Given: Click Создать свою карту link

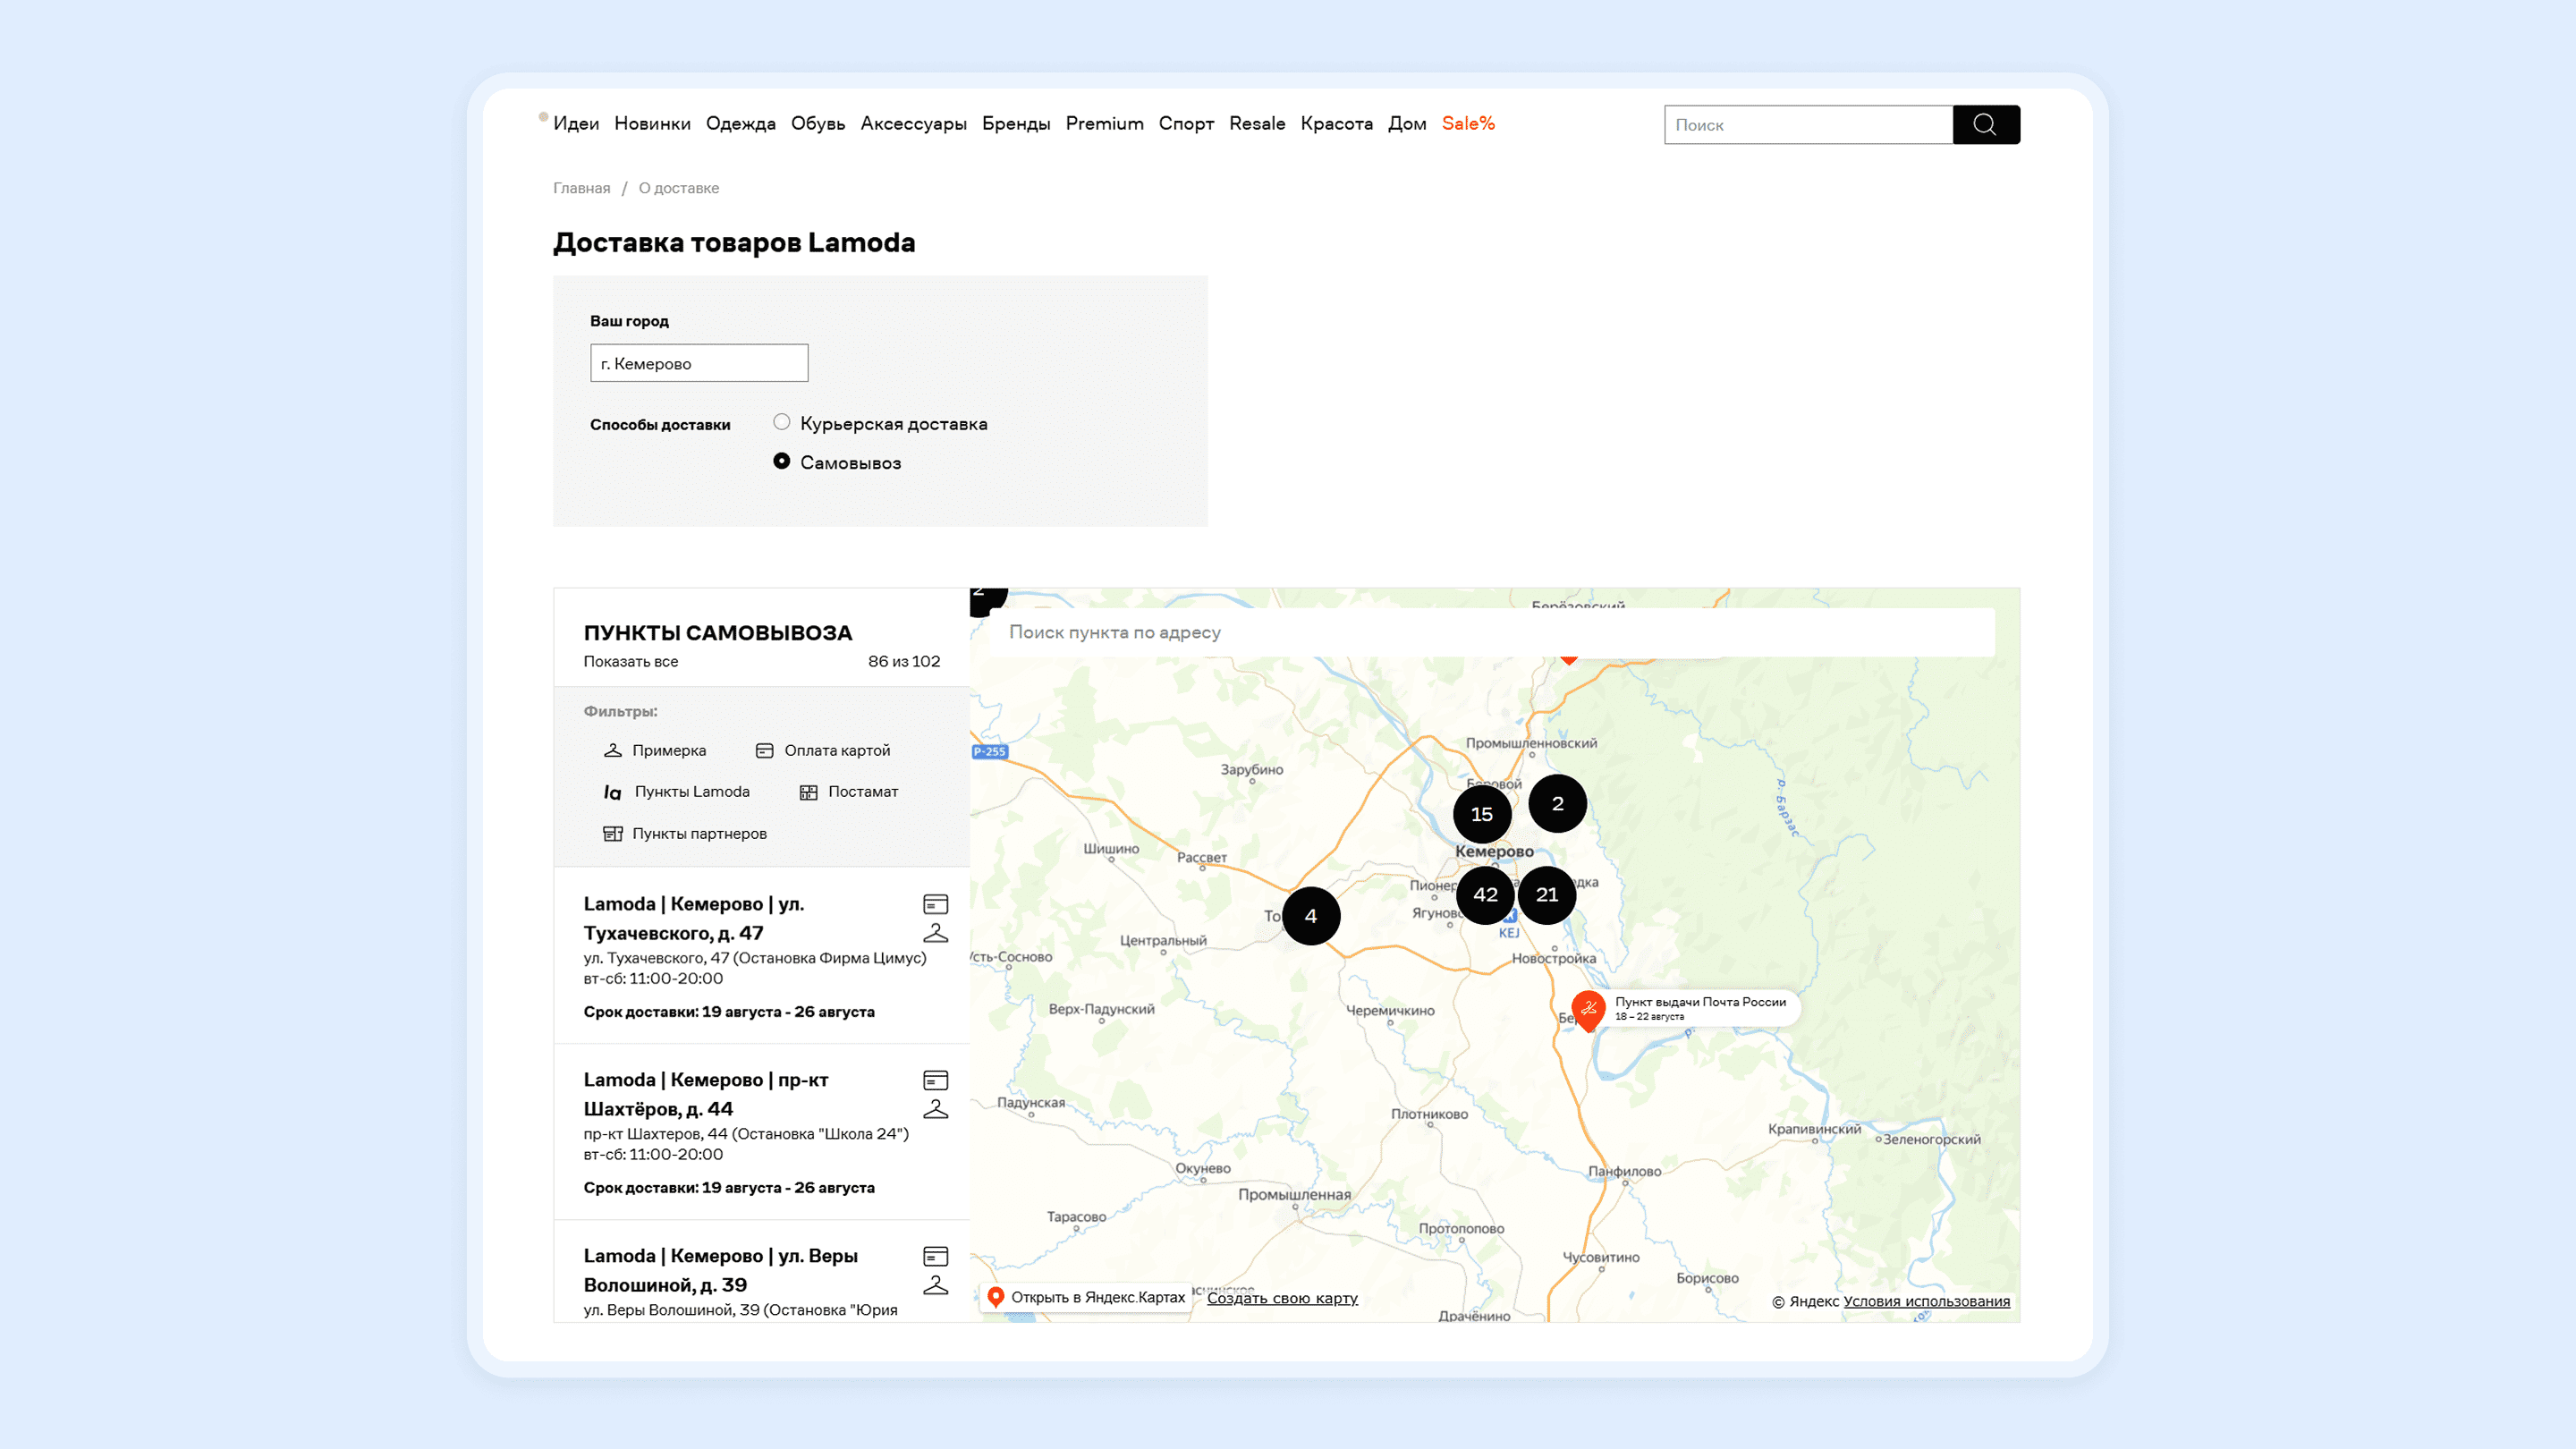Looking at the screenshot, I should [1282, 1298].
